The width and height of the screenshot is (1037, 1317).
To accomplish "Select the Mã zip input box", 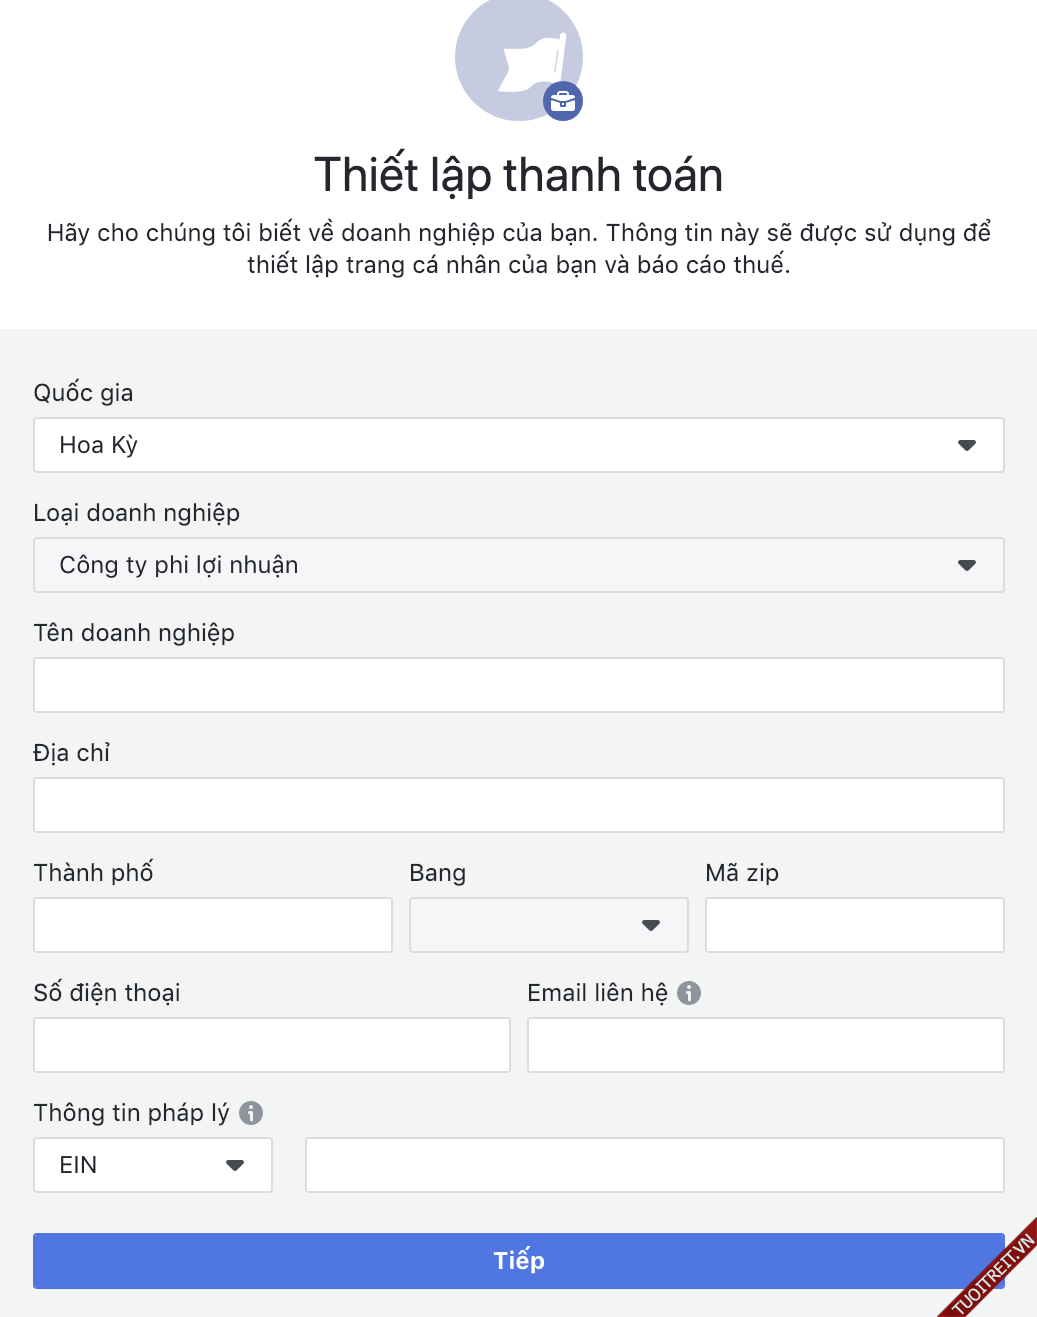I will [854, 925].
